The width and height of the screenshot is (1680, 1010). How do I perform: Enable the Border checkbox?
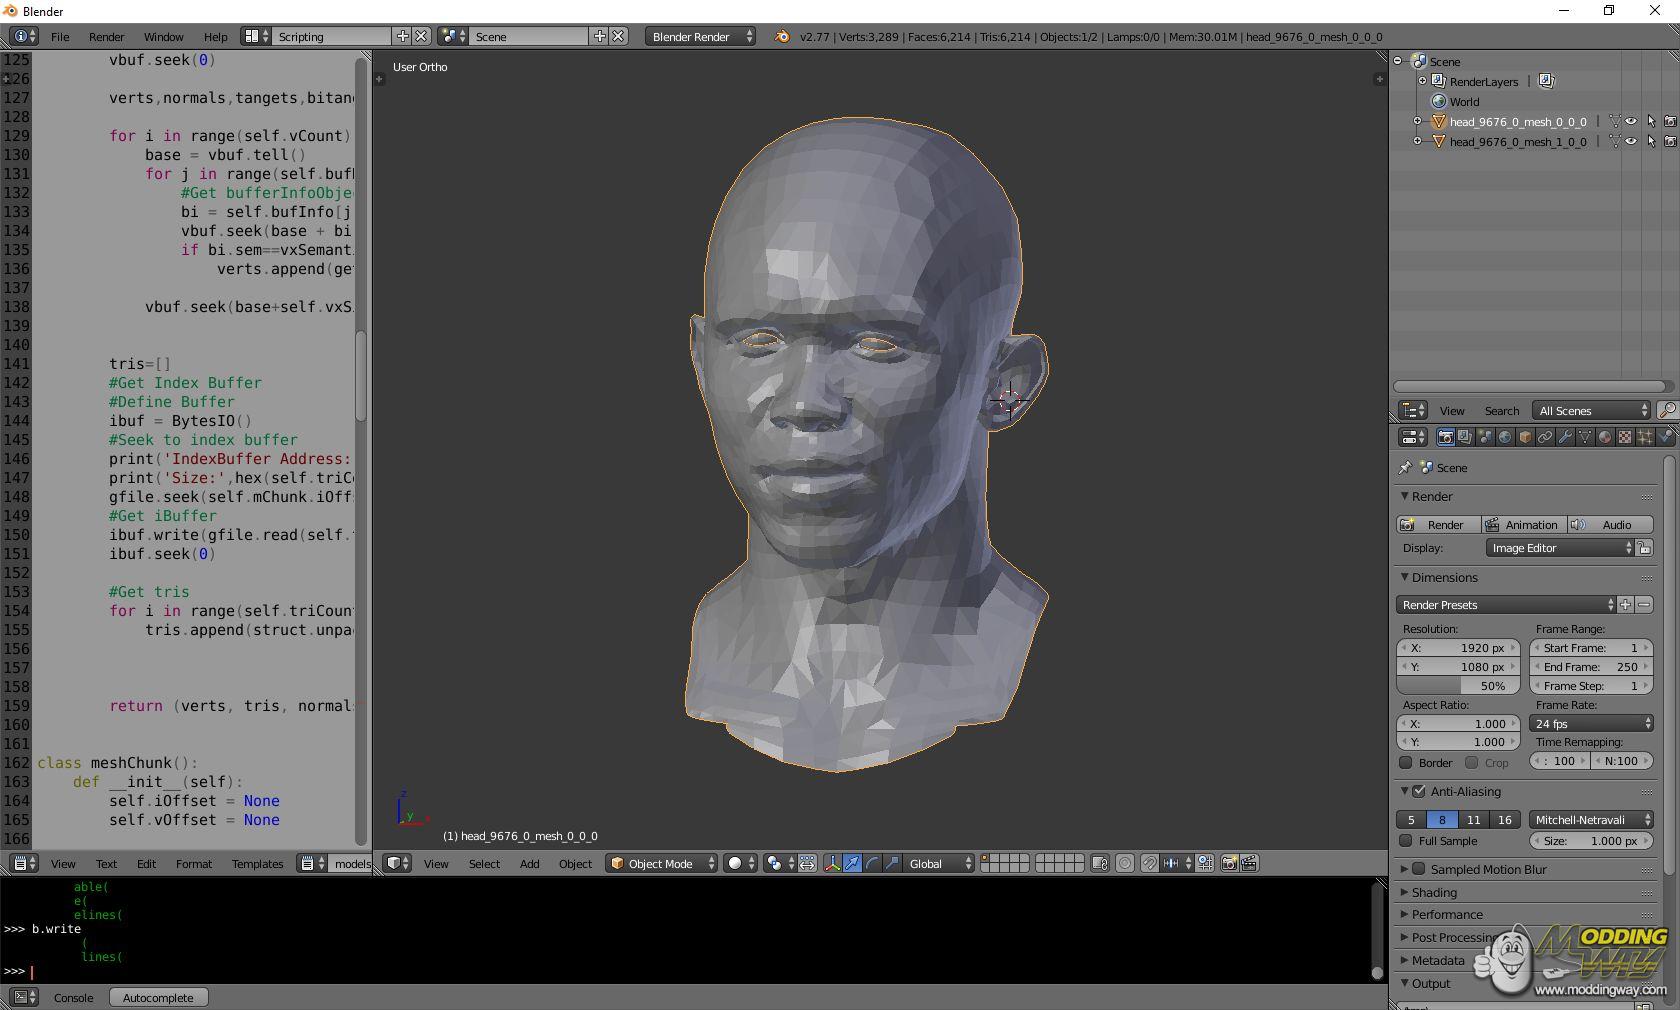pyautogui.click(x=1406, y=763)
